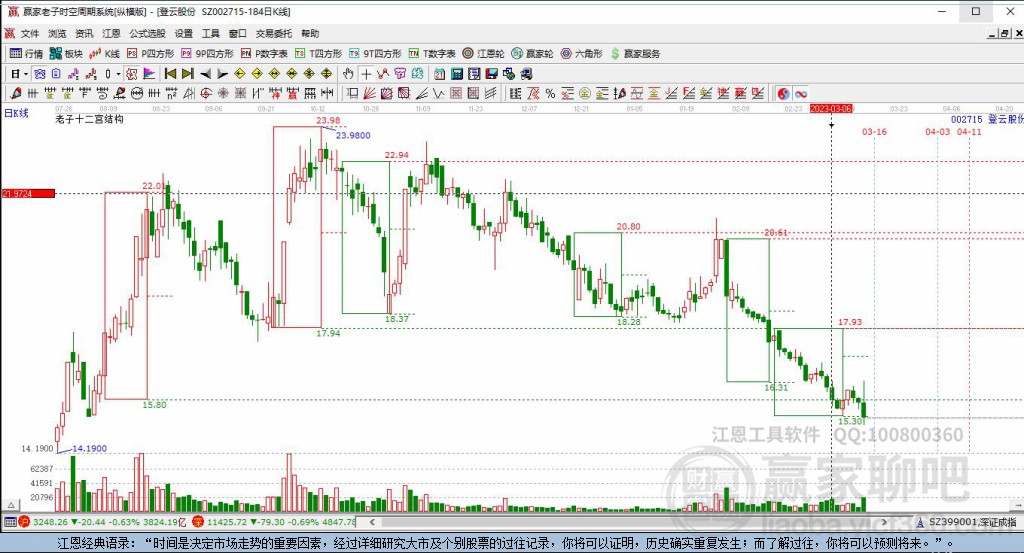Click the 老子十二宫结构 indicator label
Image resolution: width=1024 pixels, height=553 pixels.
89,119
